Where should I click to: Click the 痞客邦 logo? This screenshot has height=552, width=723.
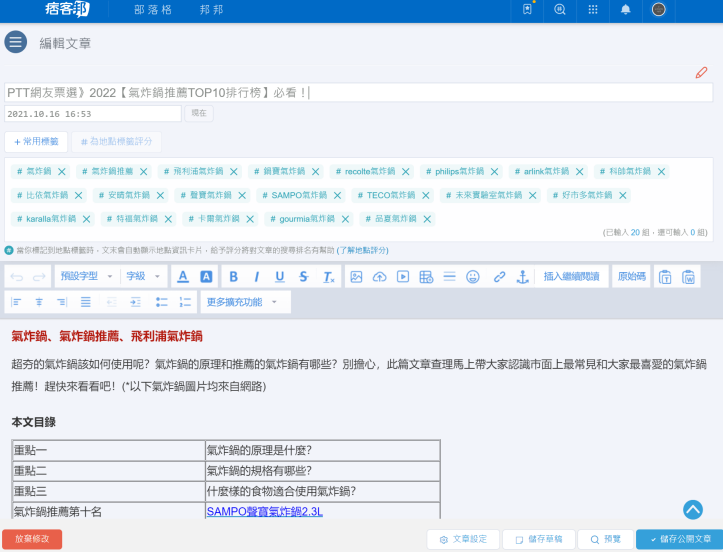pyautogui.click(x=67, y=9)
